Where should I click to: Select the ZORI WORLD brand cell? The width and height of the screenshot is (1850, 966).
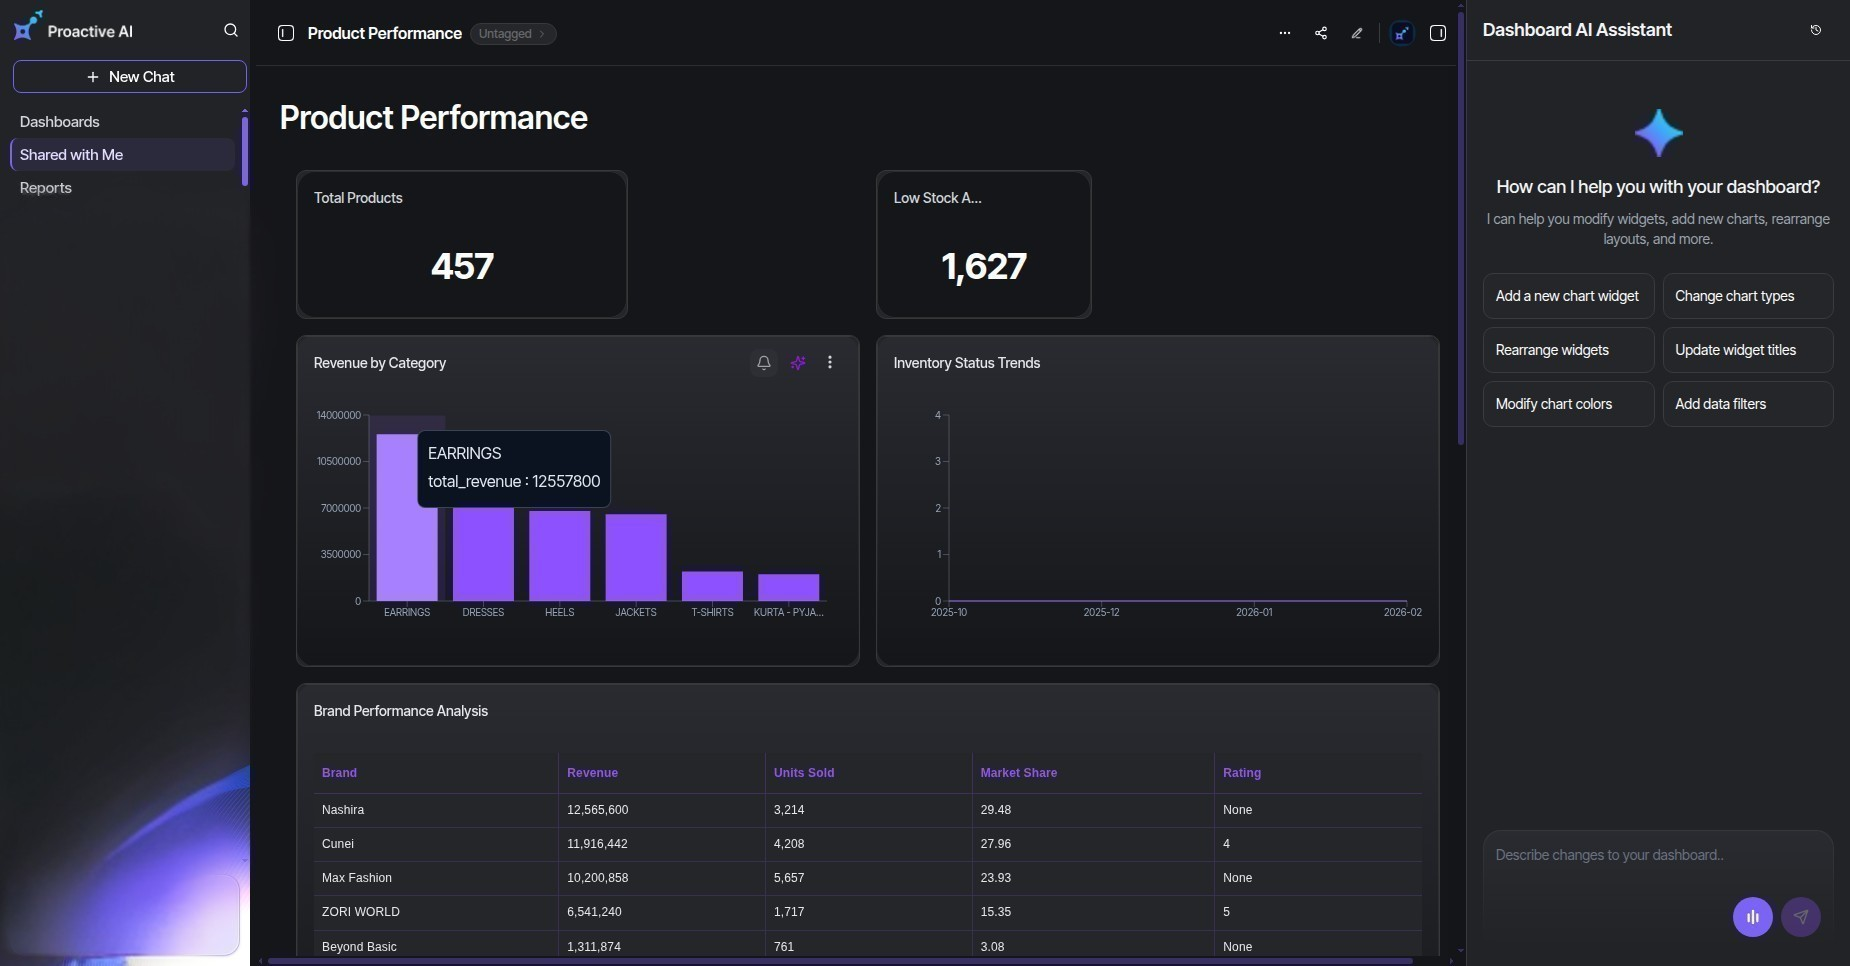coord(436,912)
